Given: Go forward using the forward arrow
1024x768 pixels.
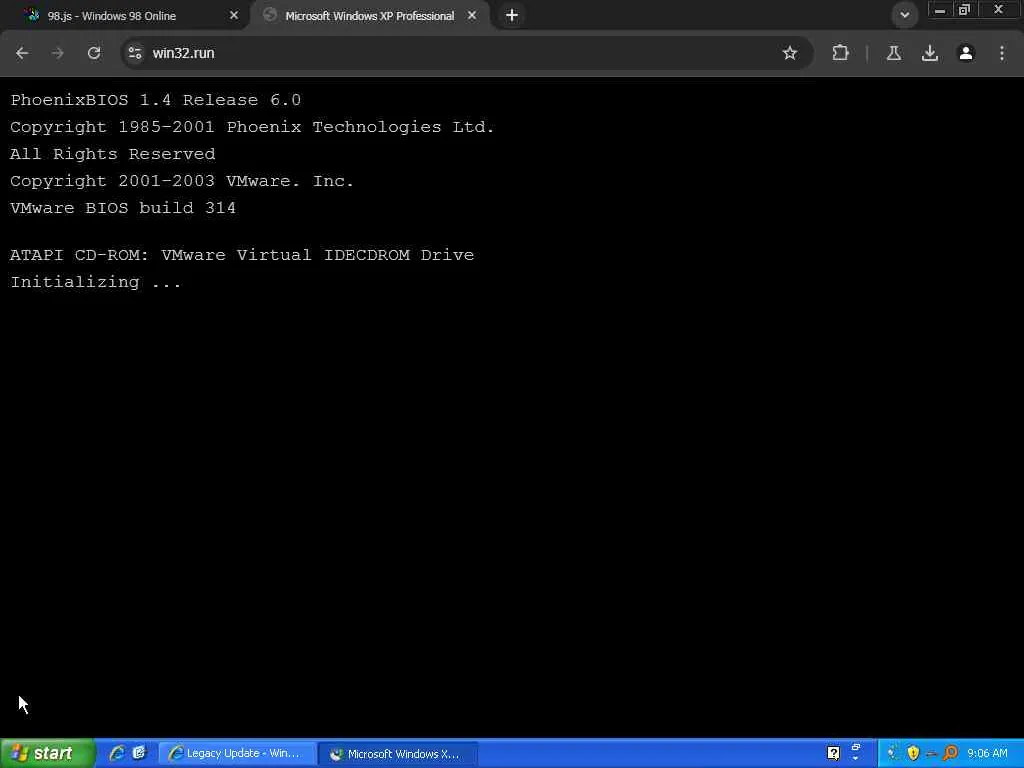Looking at the screenshot, I should (57, 53).
